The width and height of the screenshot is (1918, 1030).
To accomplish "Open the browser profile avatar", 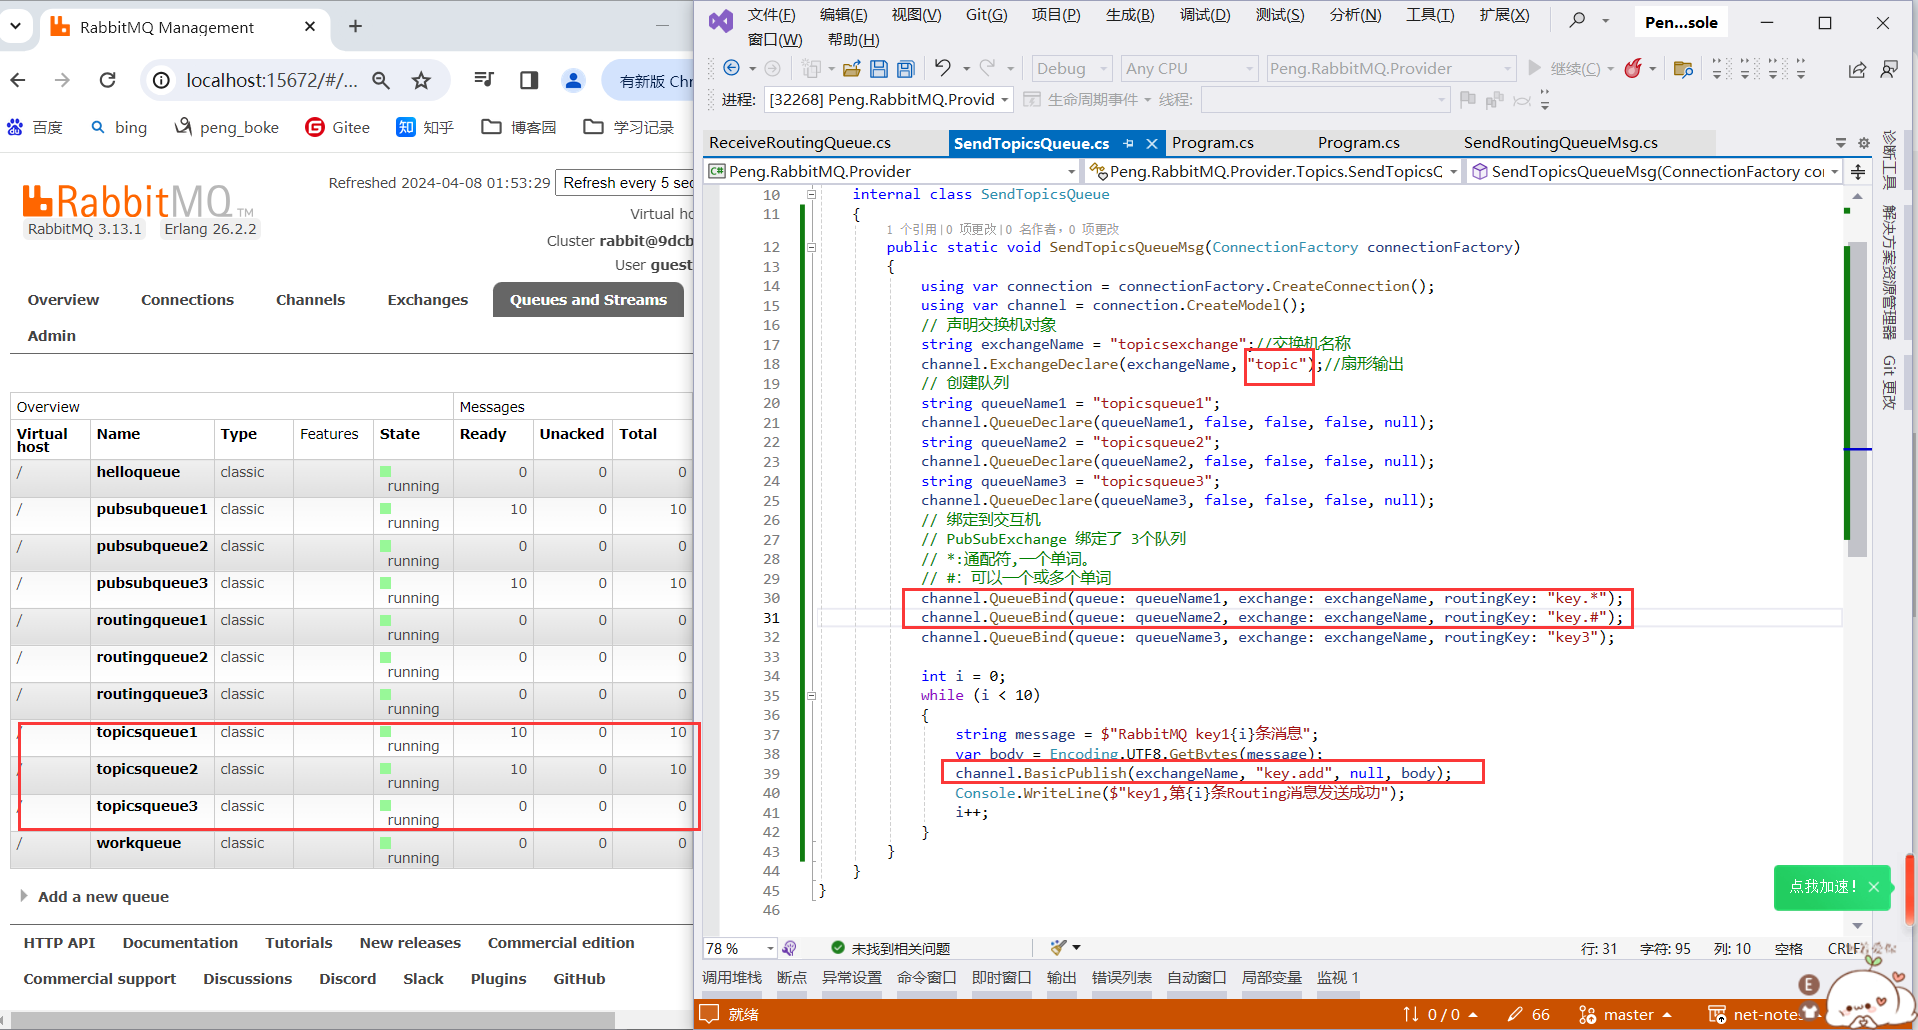I will coord(573,80).
